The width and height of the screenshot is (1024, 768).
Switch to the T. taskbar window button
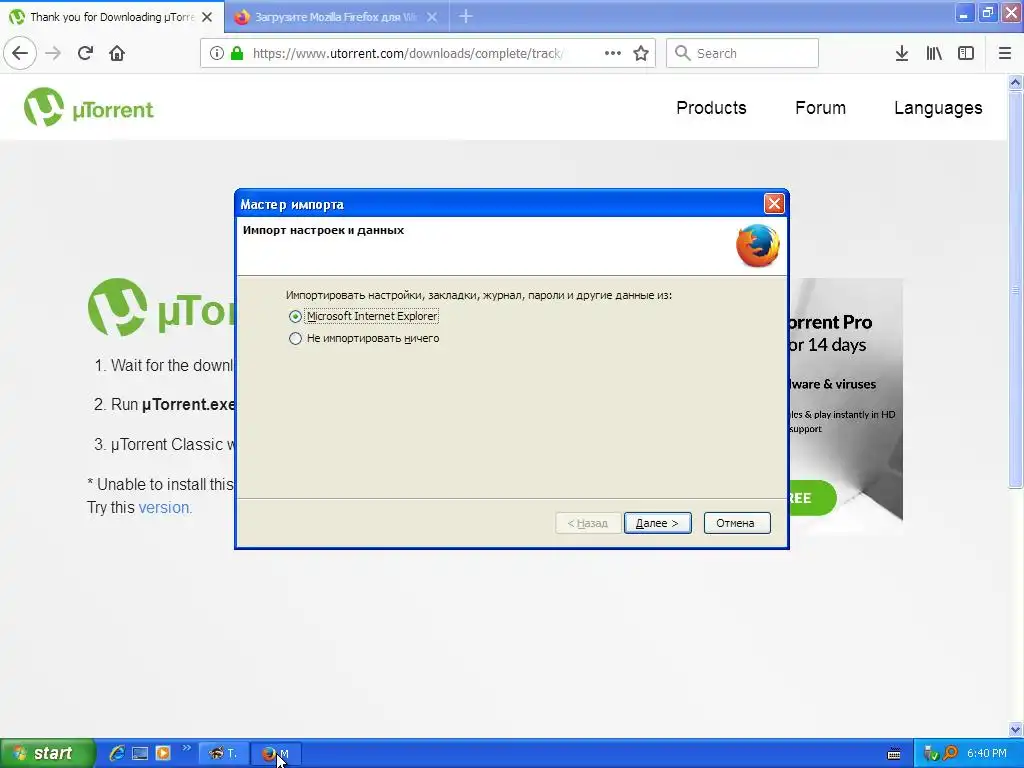223,754
